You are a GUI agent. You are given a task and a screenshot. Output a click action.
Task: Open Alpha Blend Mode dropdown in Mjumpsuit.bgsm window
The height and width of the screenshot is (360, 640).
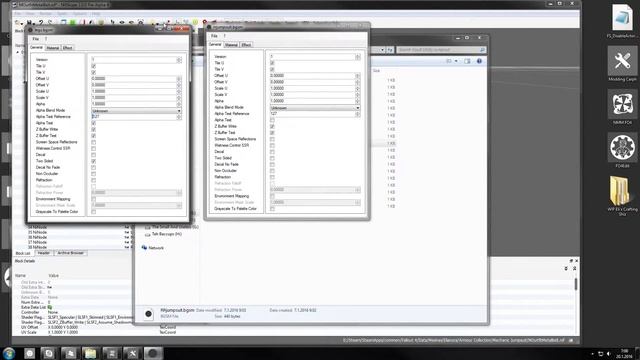pyautogui.click(x=315, y=108)
